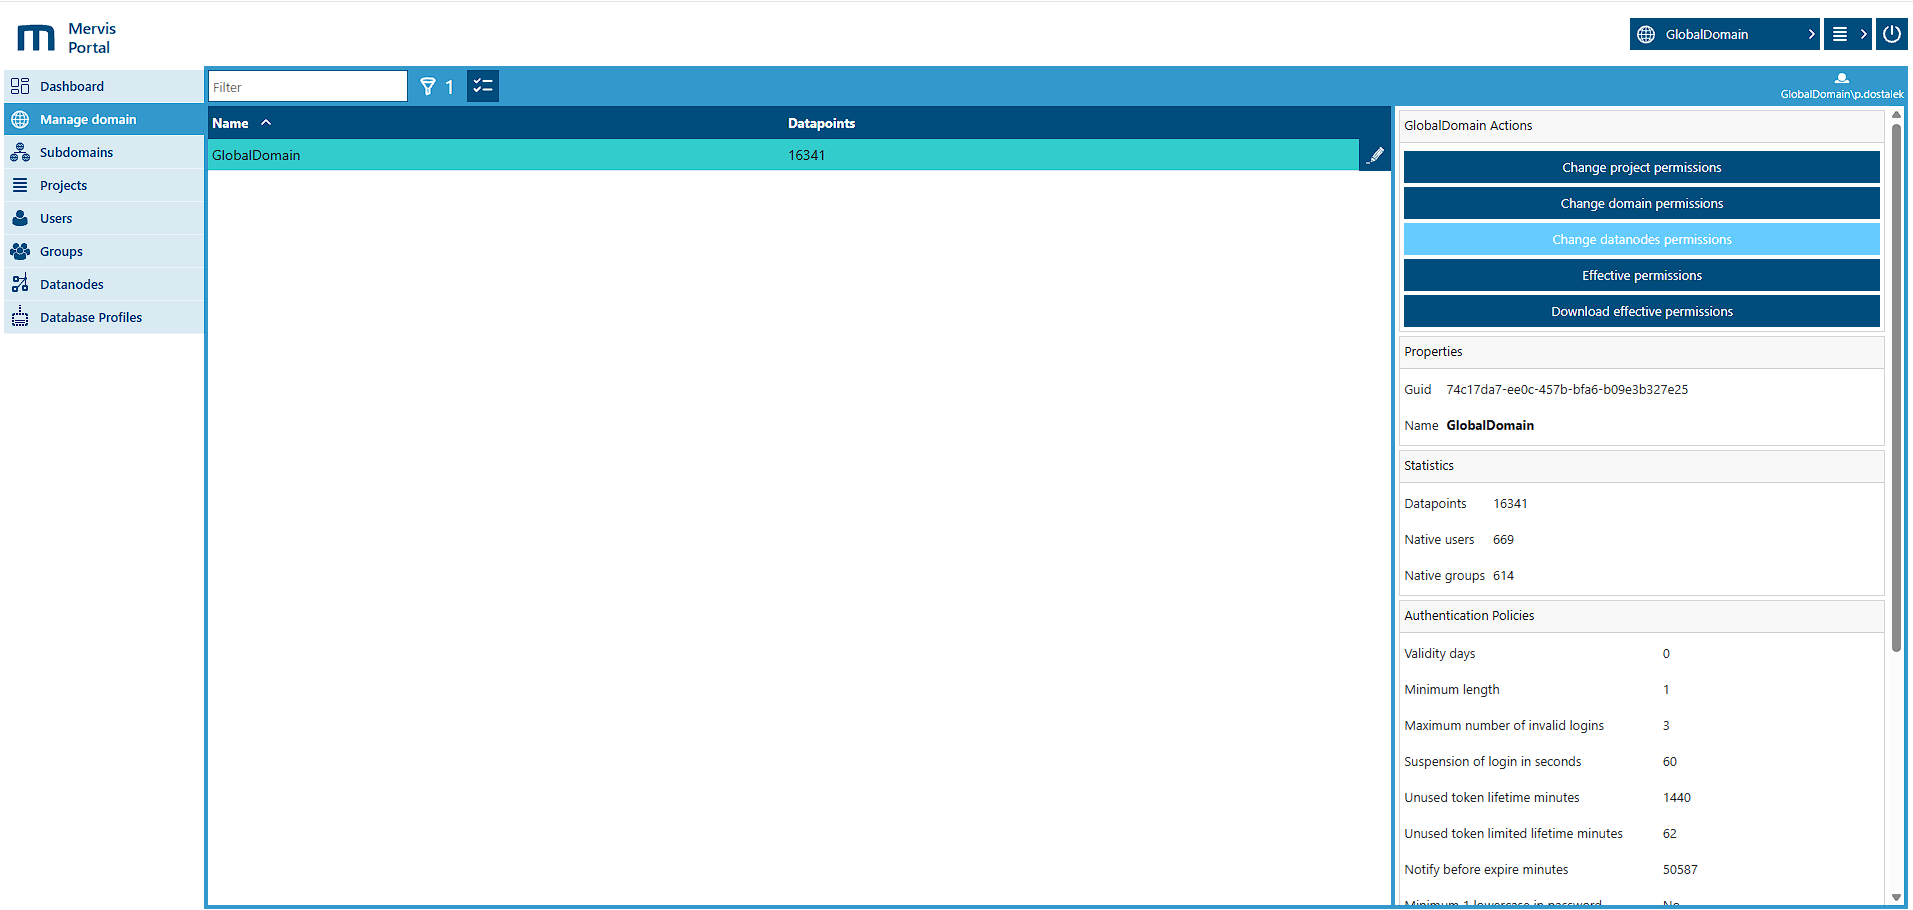Open the Users menu item
Viewport: 1913px width, 910px height.
(104, 218)
